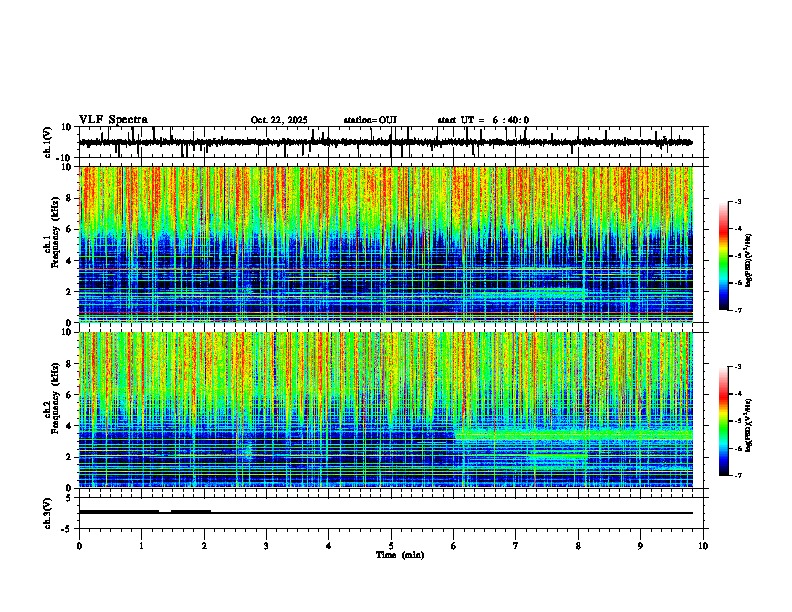Click the "-7" label on ch.1 color bar
This screenshot has height=612, width=792.
click(x=737, y=310)
